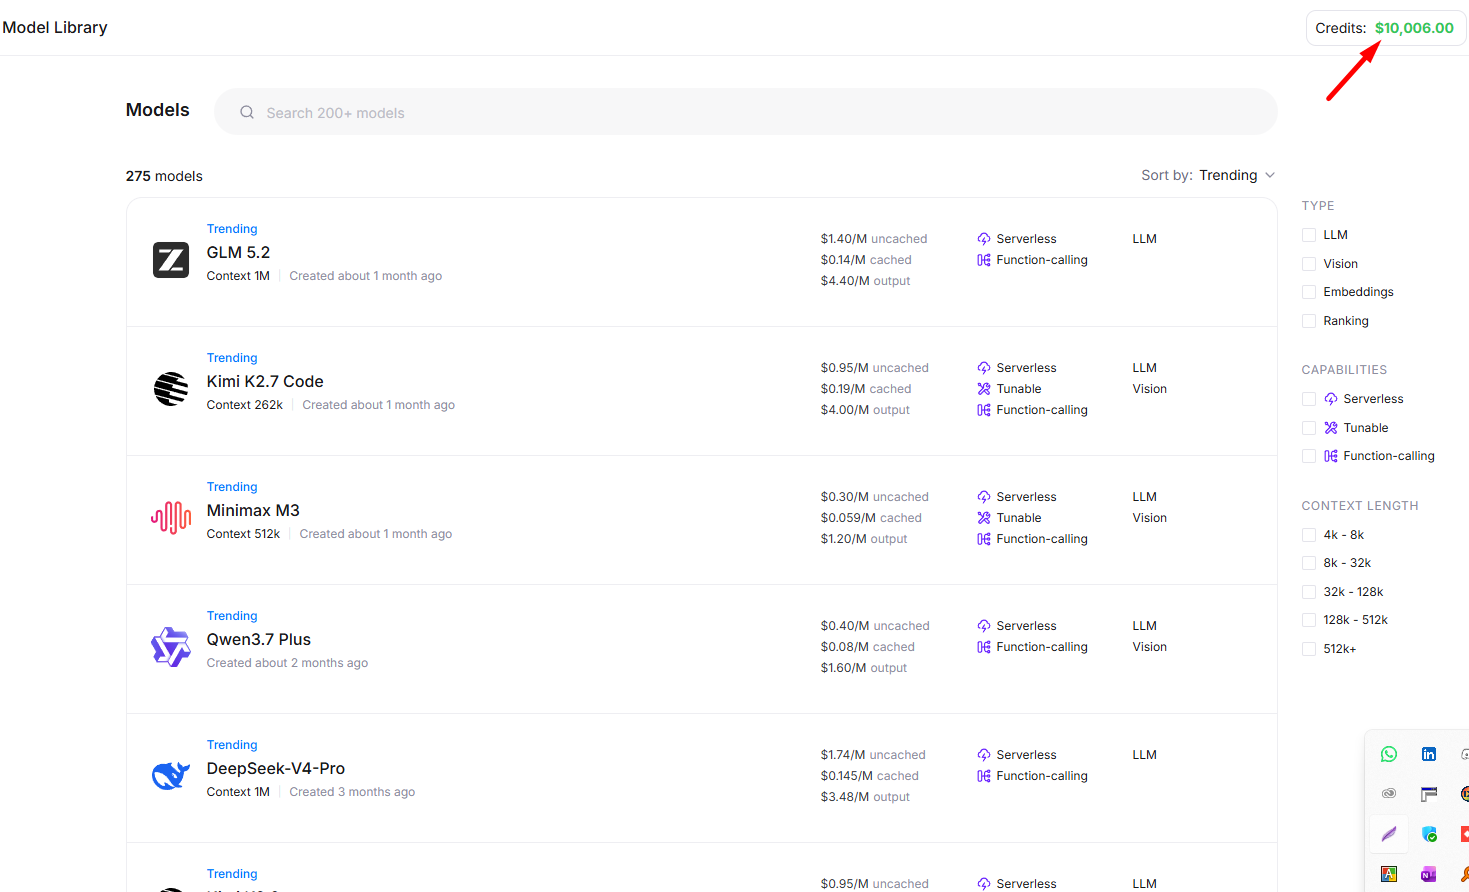Click the Function-calling icon in the DeepSeek-V4-Pro row
1469x892 pixels.
pos(984,776)
